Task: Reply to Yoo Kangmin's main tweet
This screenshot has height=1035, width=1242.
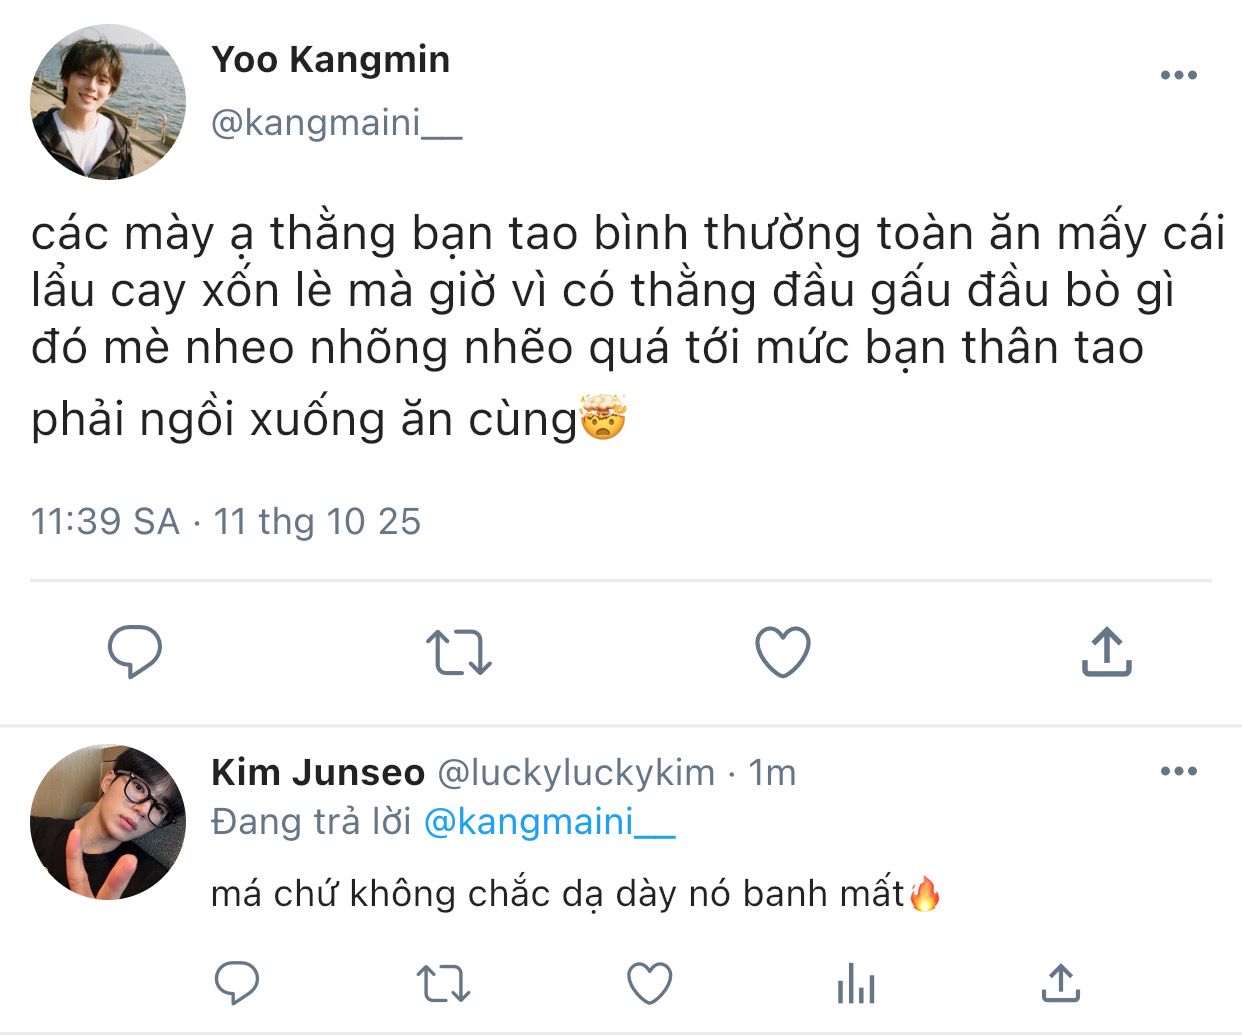Action: (x=135, y=651)
